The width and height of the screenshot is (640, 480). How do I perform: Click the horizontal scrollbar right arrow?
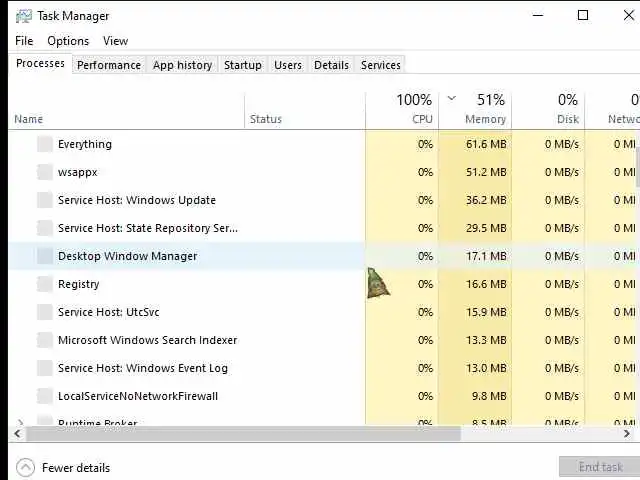coord(627,433)
